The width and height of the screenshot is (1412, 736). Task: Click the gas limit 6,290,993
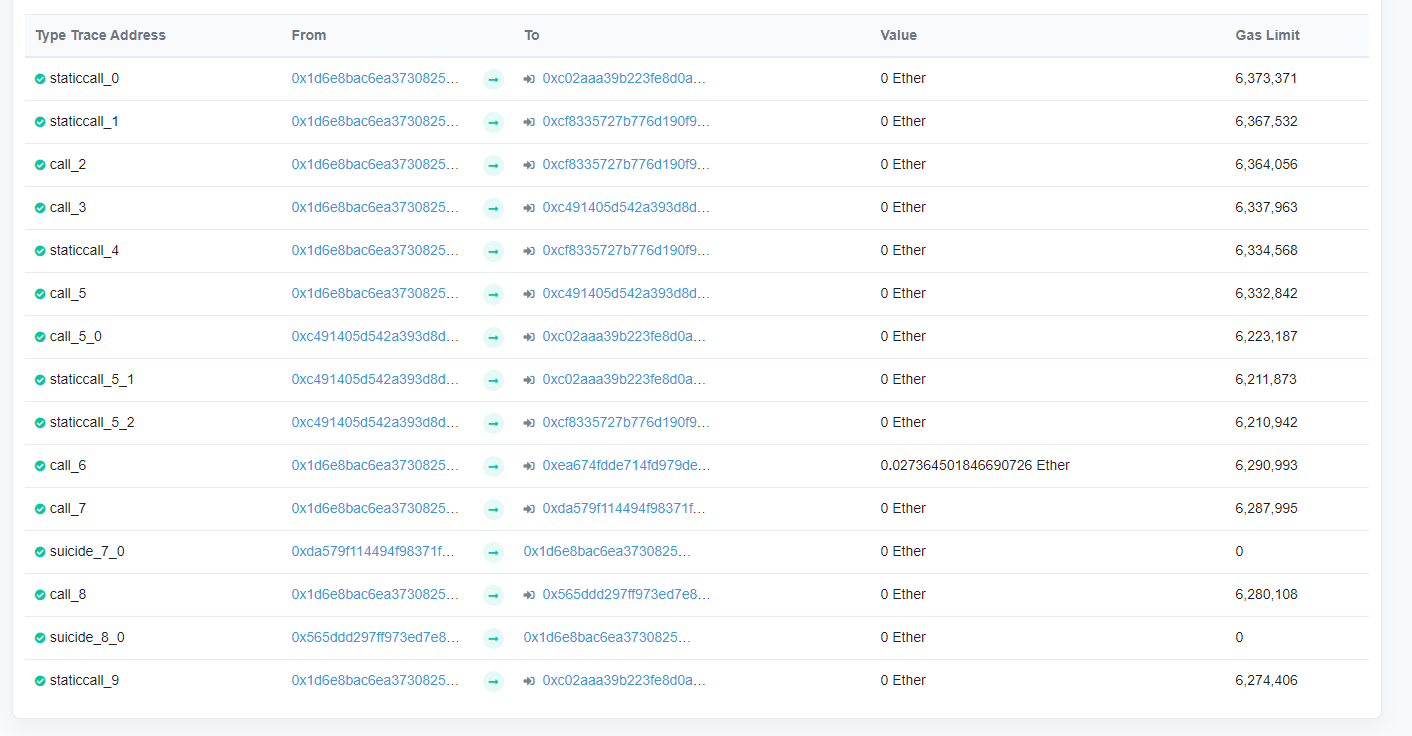(x=1266, y=465)
